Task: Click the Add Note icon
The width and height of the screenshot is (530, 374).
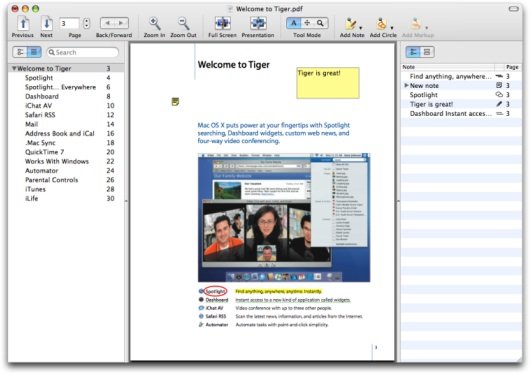Action: pos(350,24)
